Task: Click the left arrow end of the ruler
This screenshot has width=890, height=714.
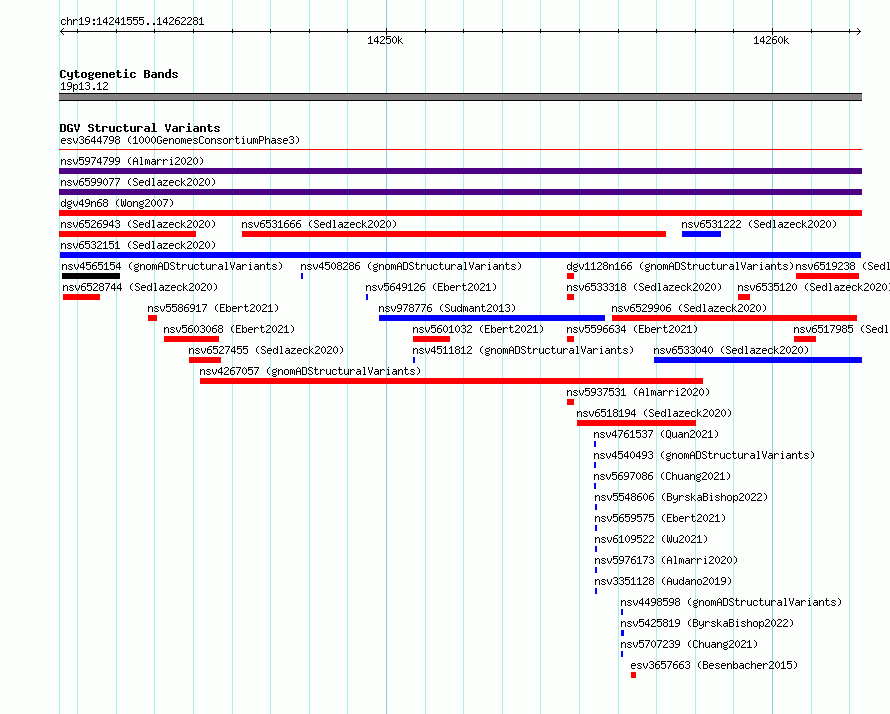Action: point(62,32)
